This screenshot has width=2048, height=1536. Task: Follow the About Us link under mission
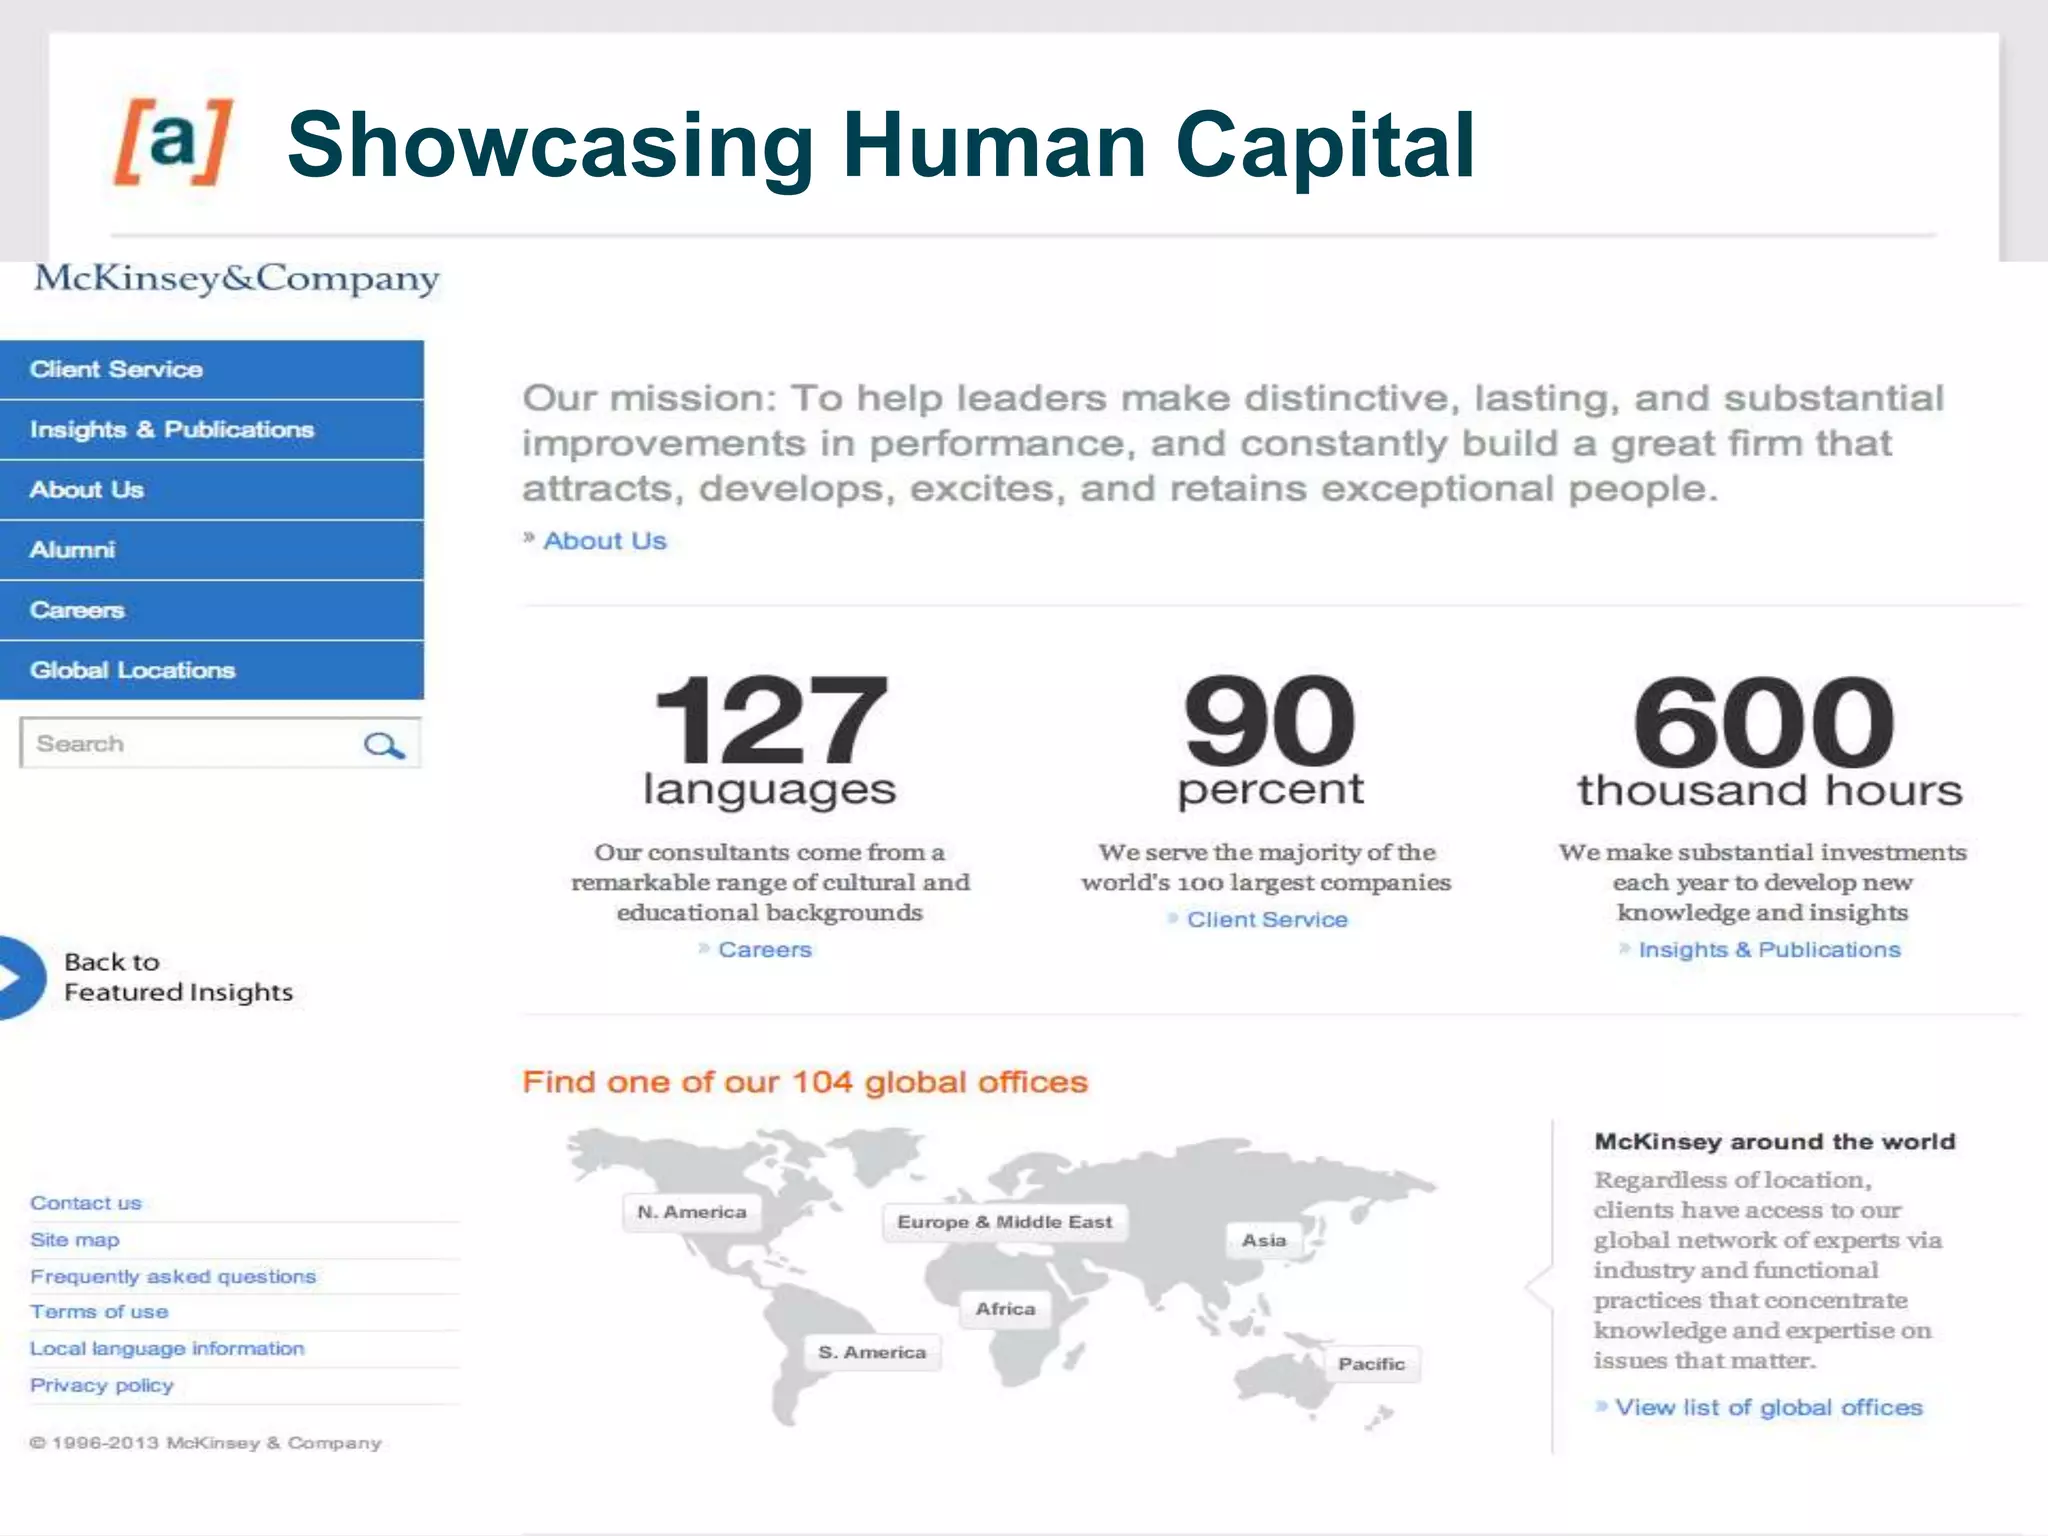click(x=604, y=541)
